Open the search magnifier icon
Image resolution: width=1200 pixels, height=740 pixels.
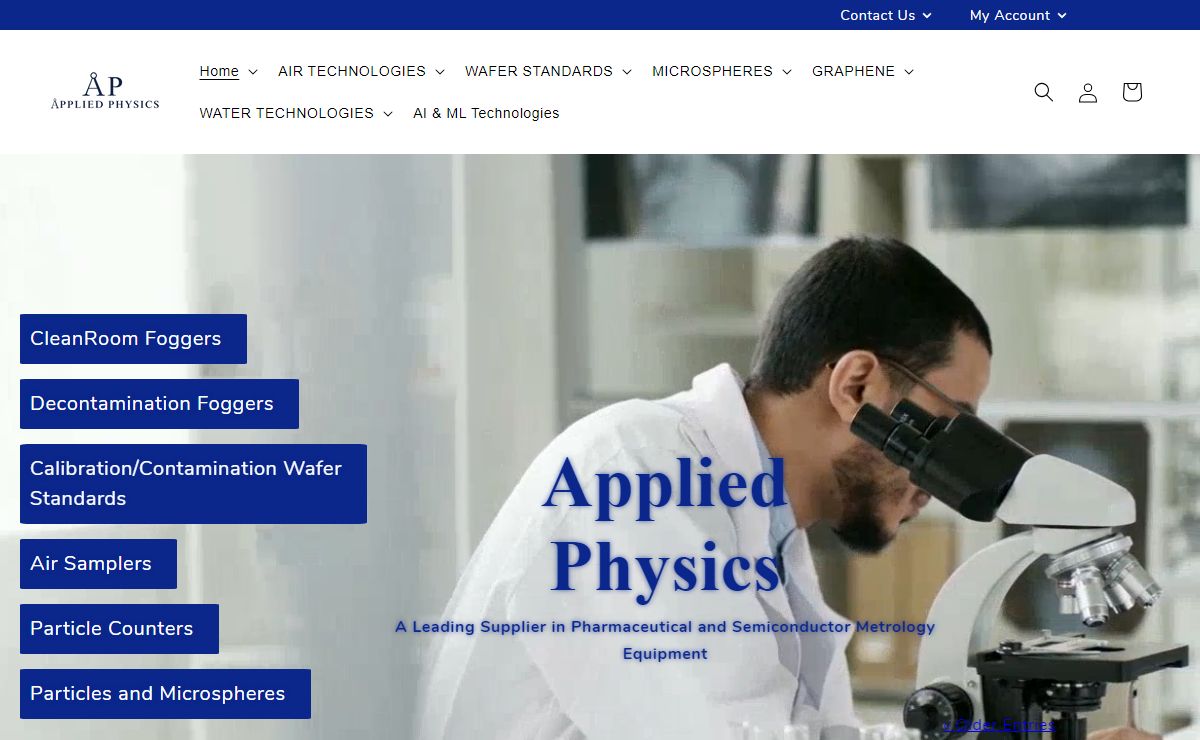point(1043,92)
